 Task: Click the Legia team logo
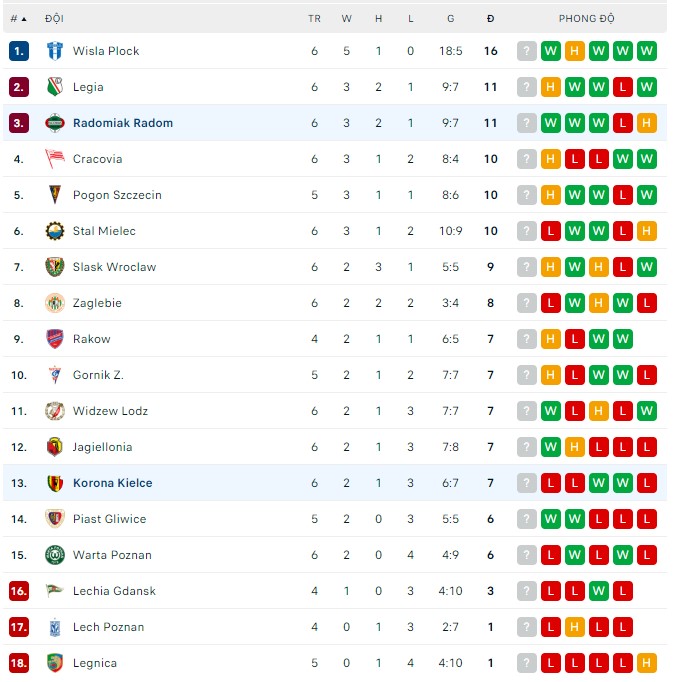point(55,87)
